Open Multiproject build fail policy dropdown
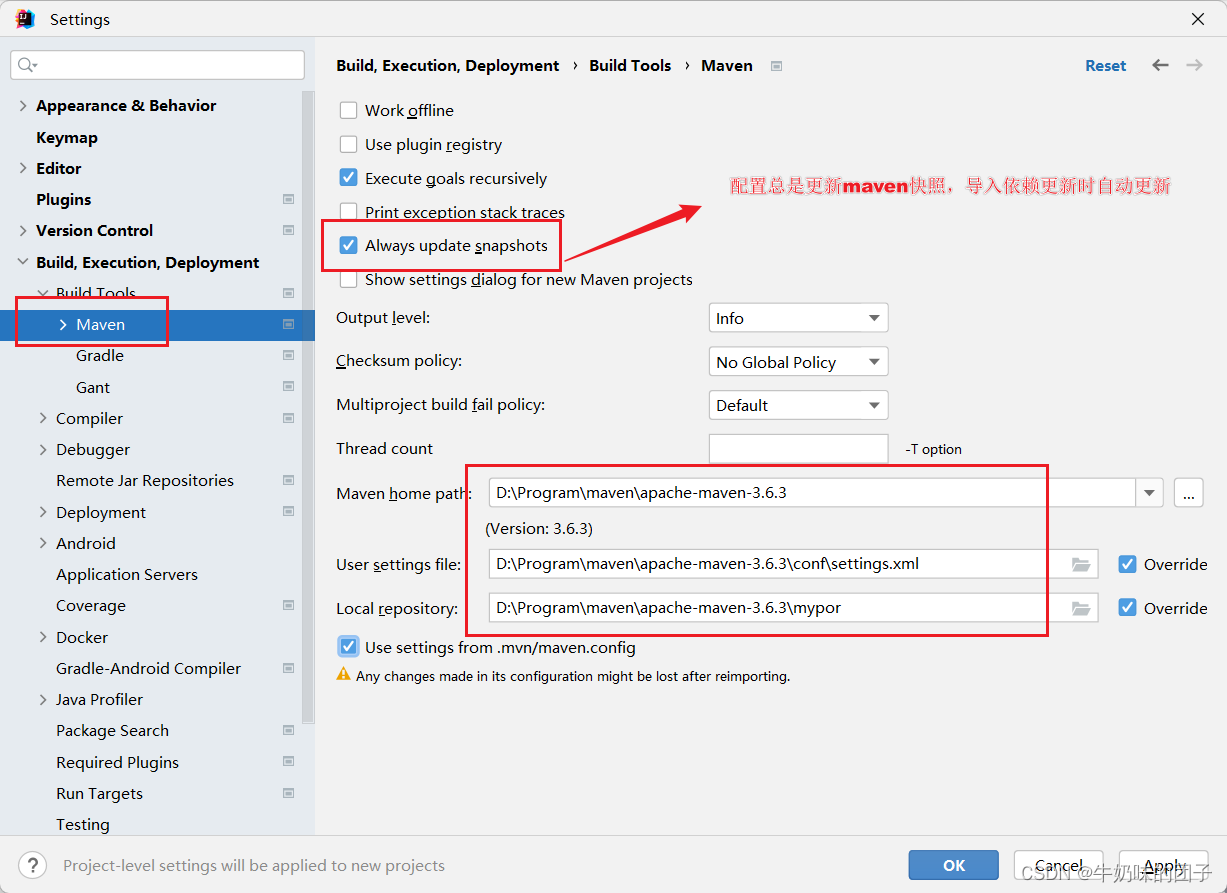 click(x=798, y=405)
